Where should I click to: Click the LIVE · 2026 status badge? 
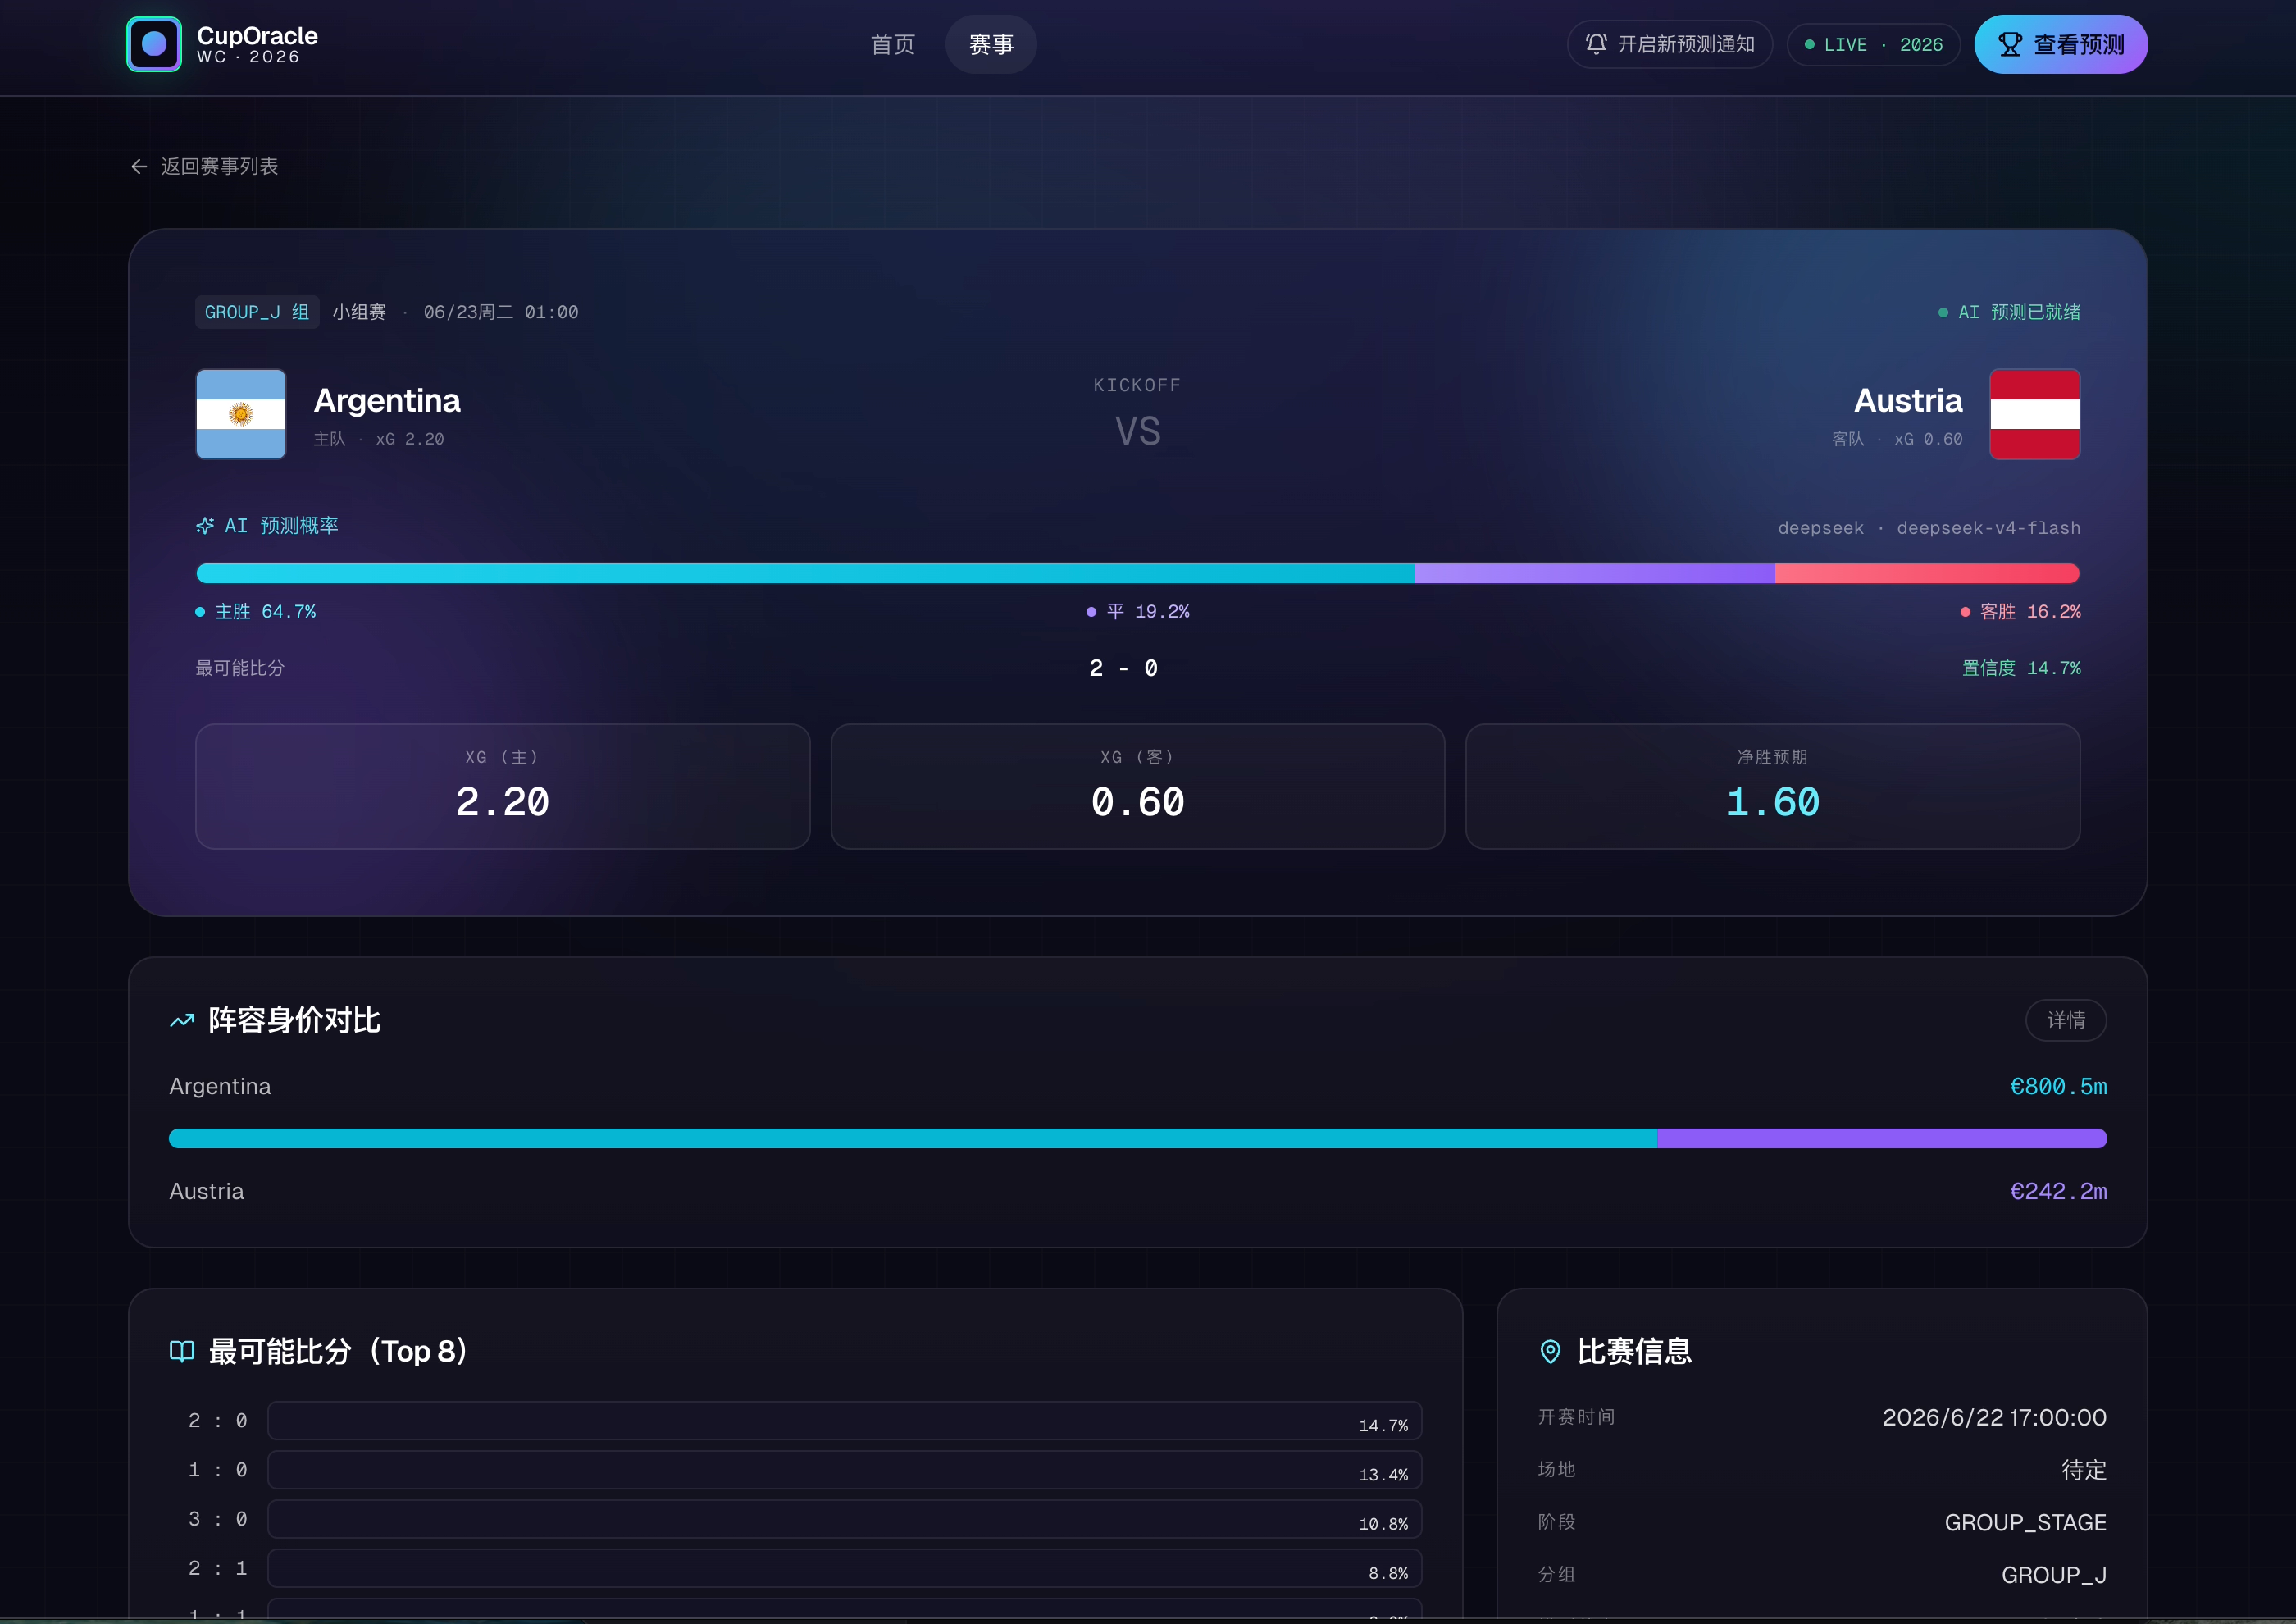[x=1874, y=44]
